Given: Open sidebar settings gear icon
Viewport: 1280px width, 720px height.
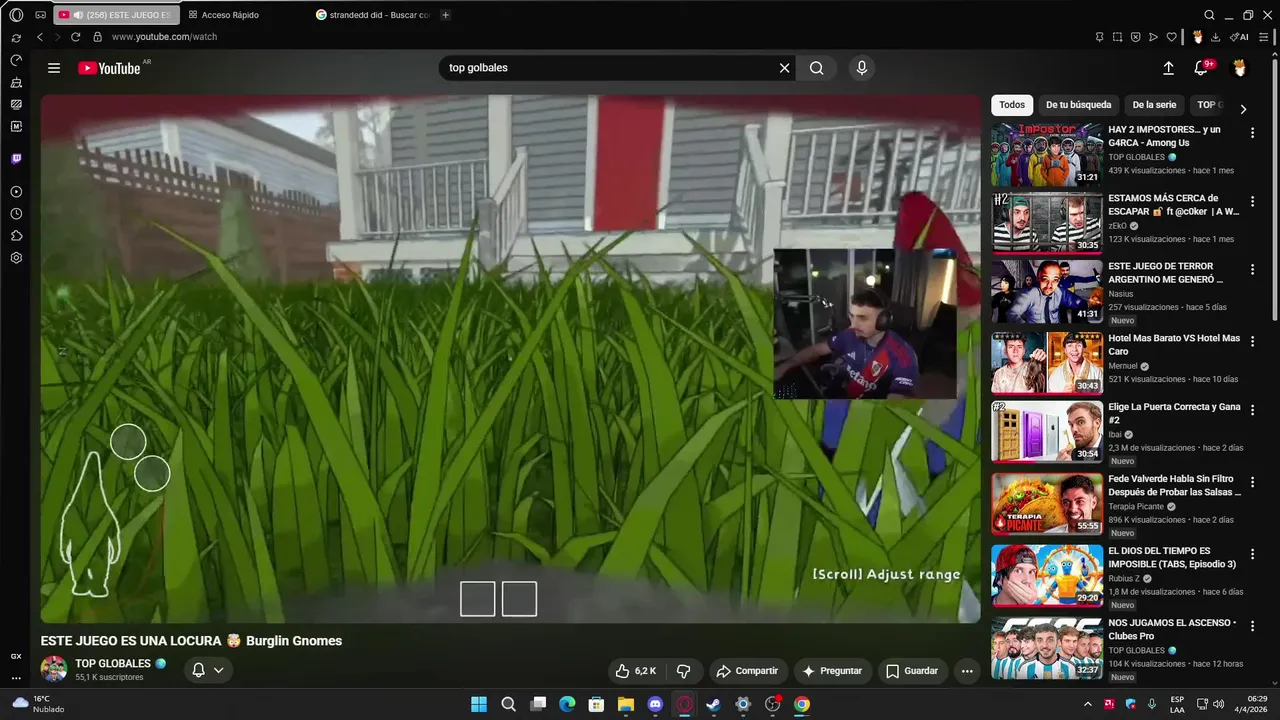Looking at the screenshot, I should [x=16, y=258].
